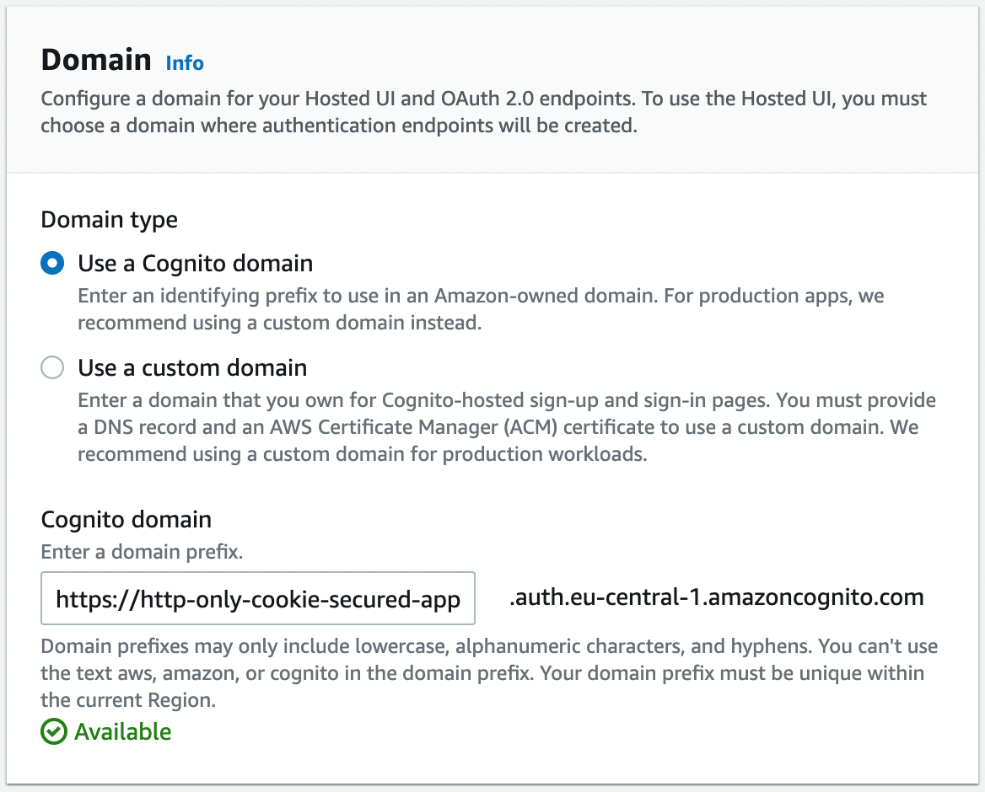This screenshot has height=792, width=985.
Task: Click the Cognito domain field label
Action: (x=125, y=519)
